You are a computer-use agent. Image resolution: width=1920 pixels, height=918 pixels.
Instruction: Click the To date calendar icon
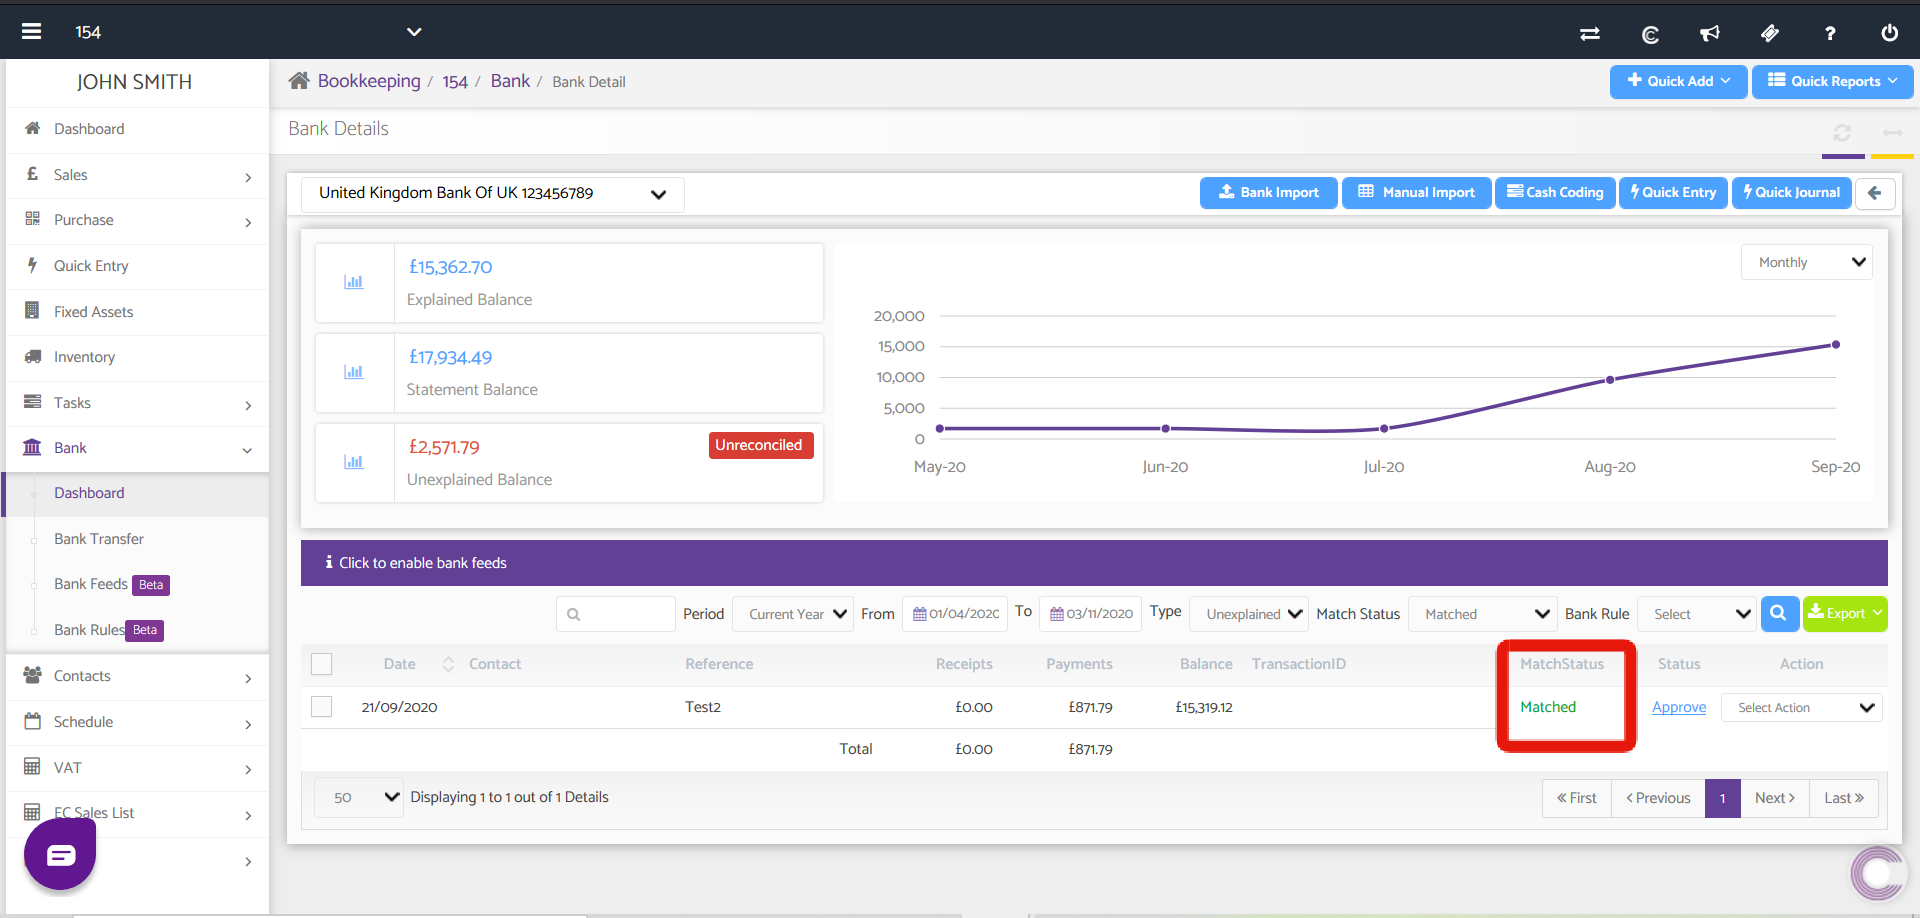[1056, 614]
